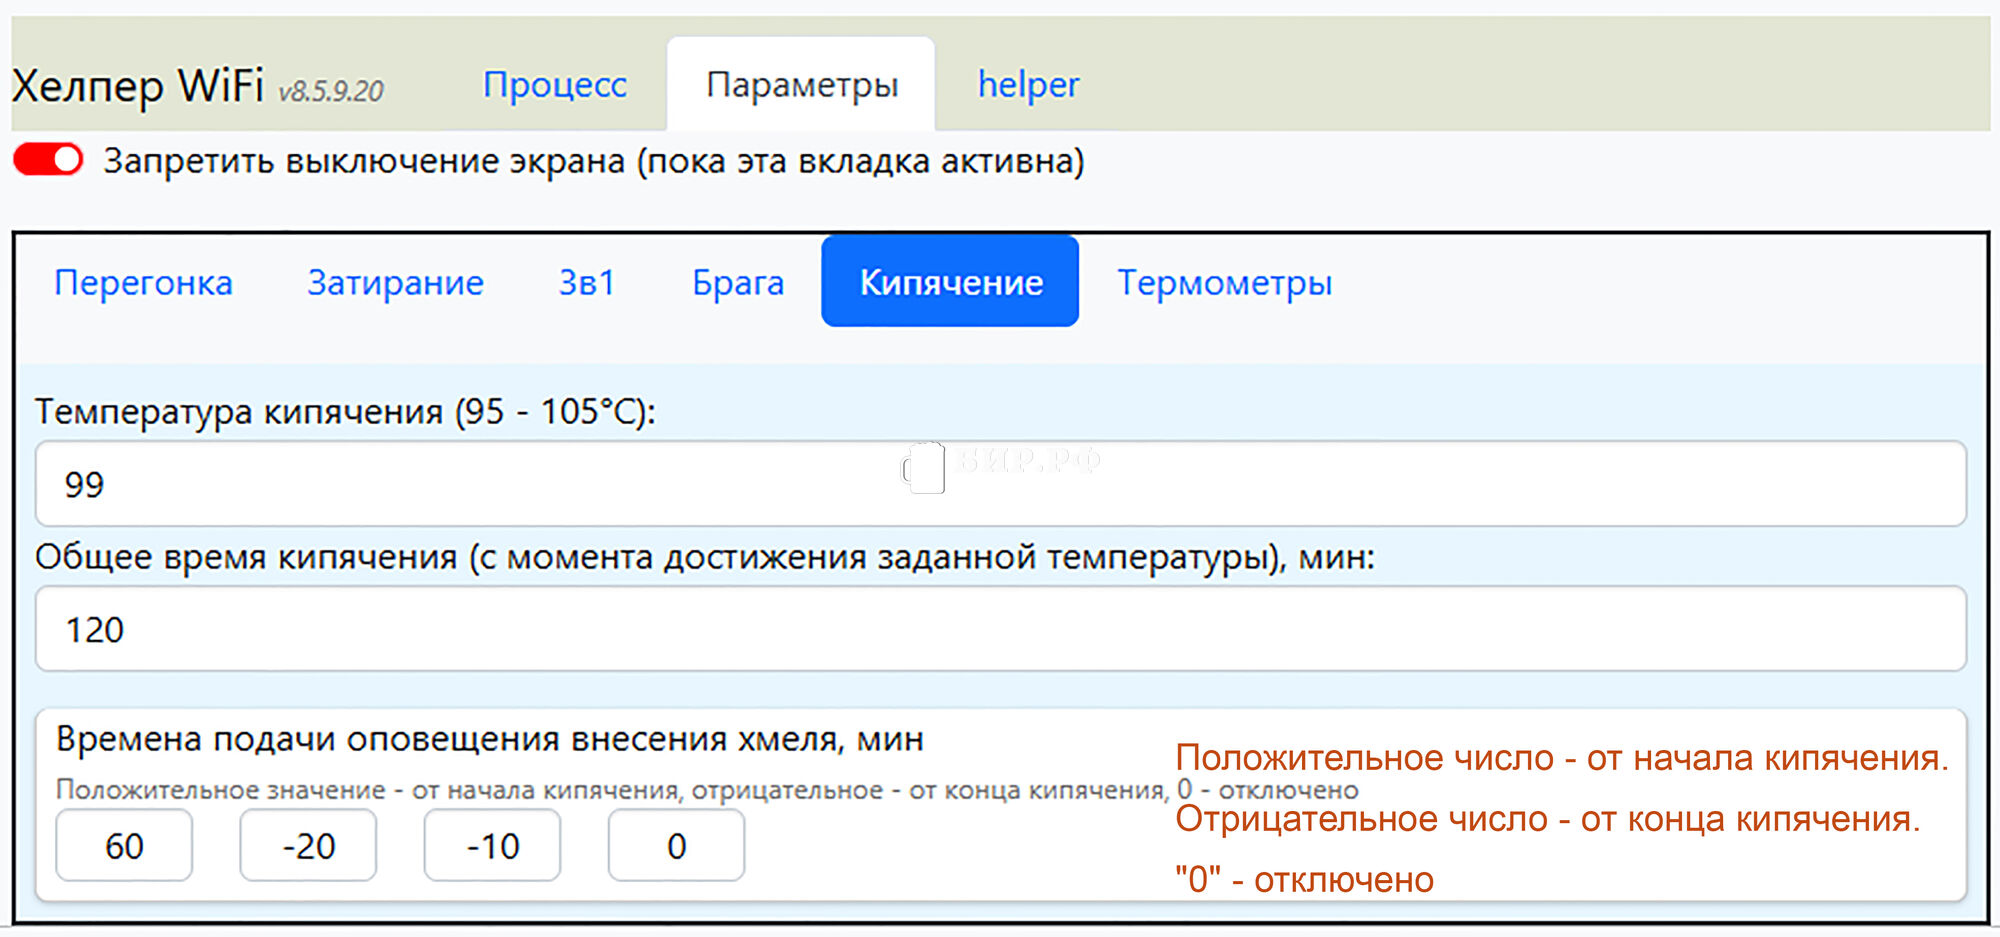Switch to the Перегонка section

click(x=143, y=283)
